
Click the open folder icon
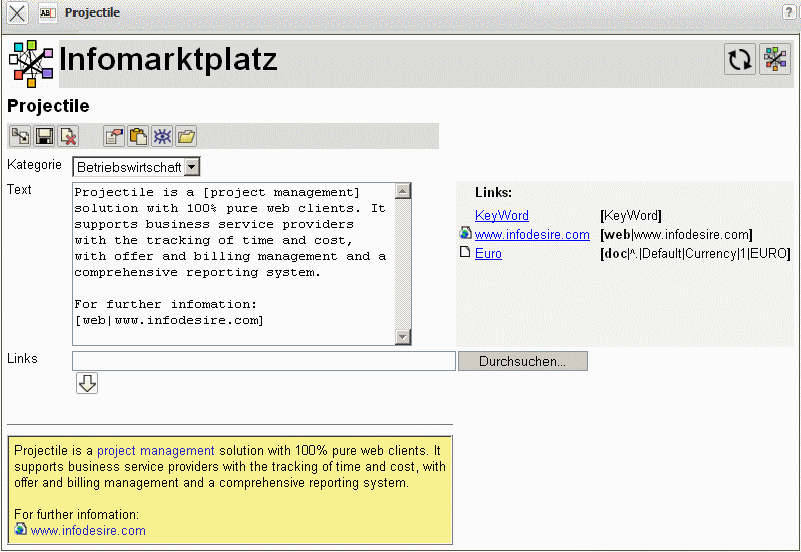[x=186, y=136]
